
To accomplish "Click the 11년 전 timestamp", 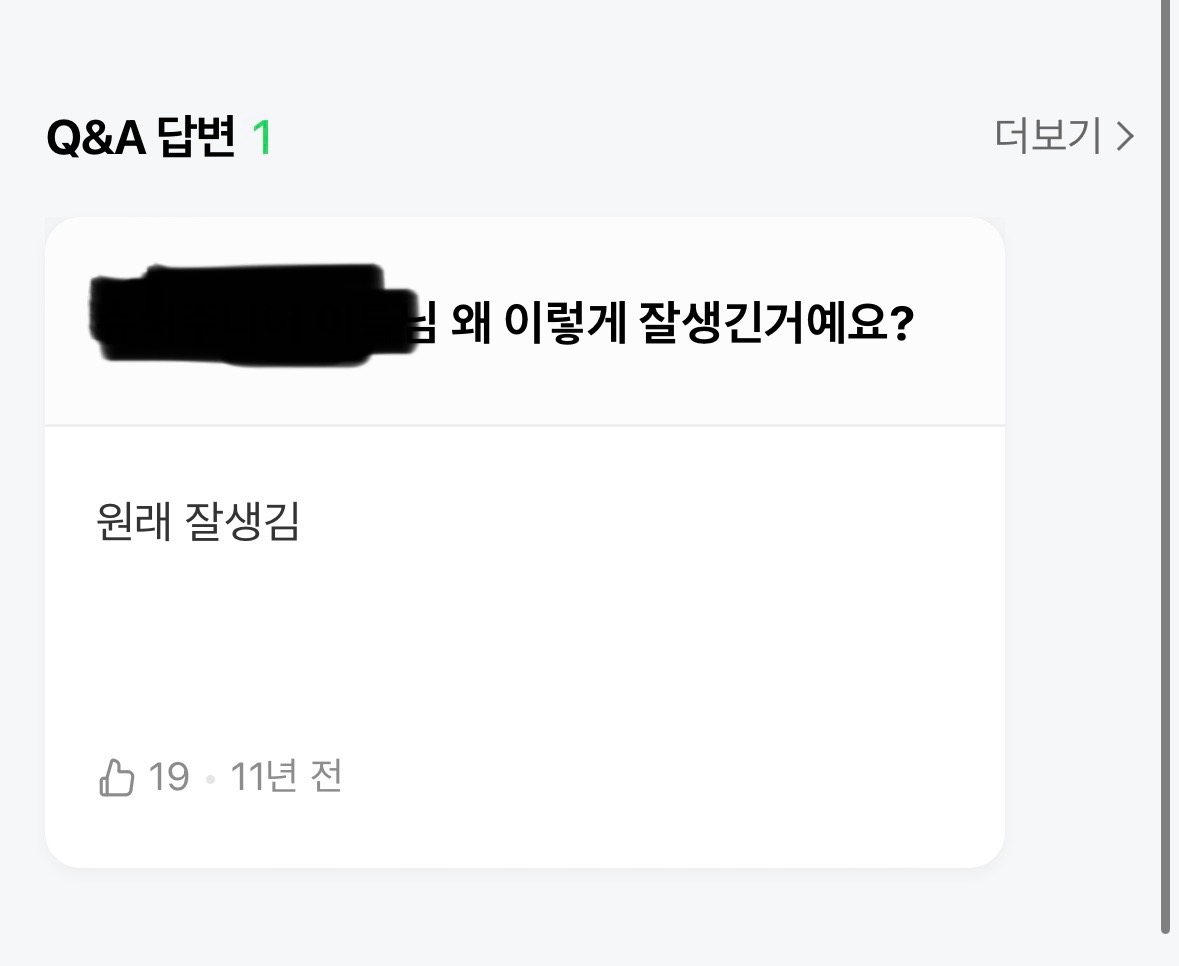I will coord(286,777).
